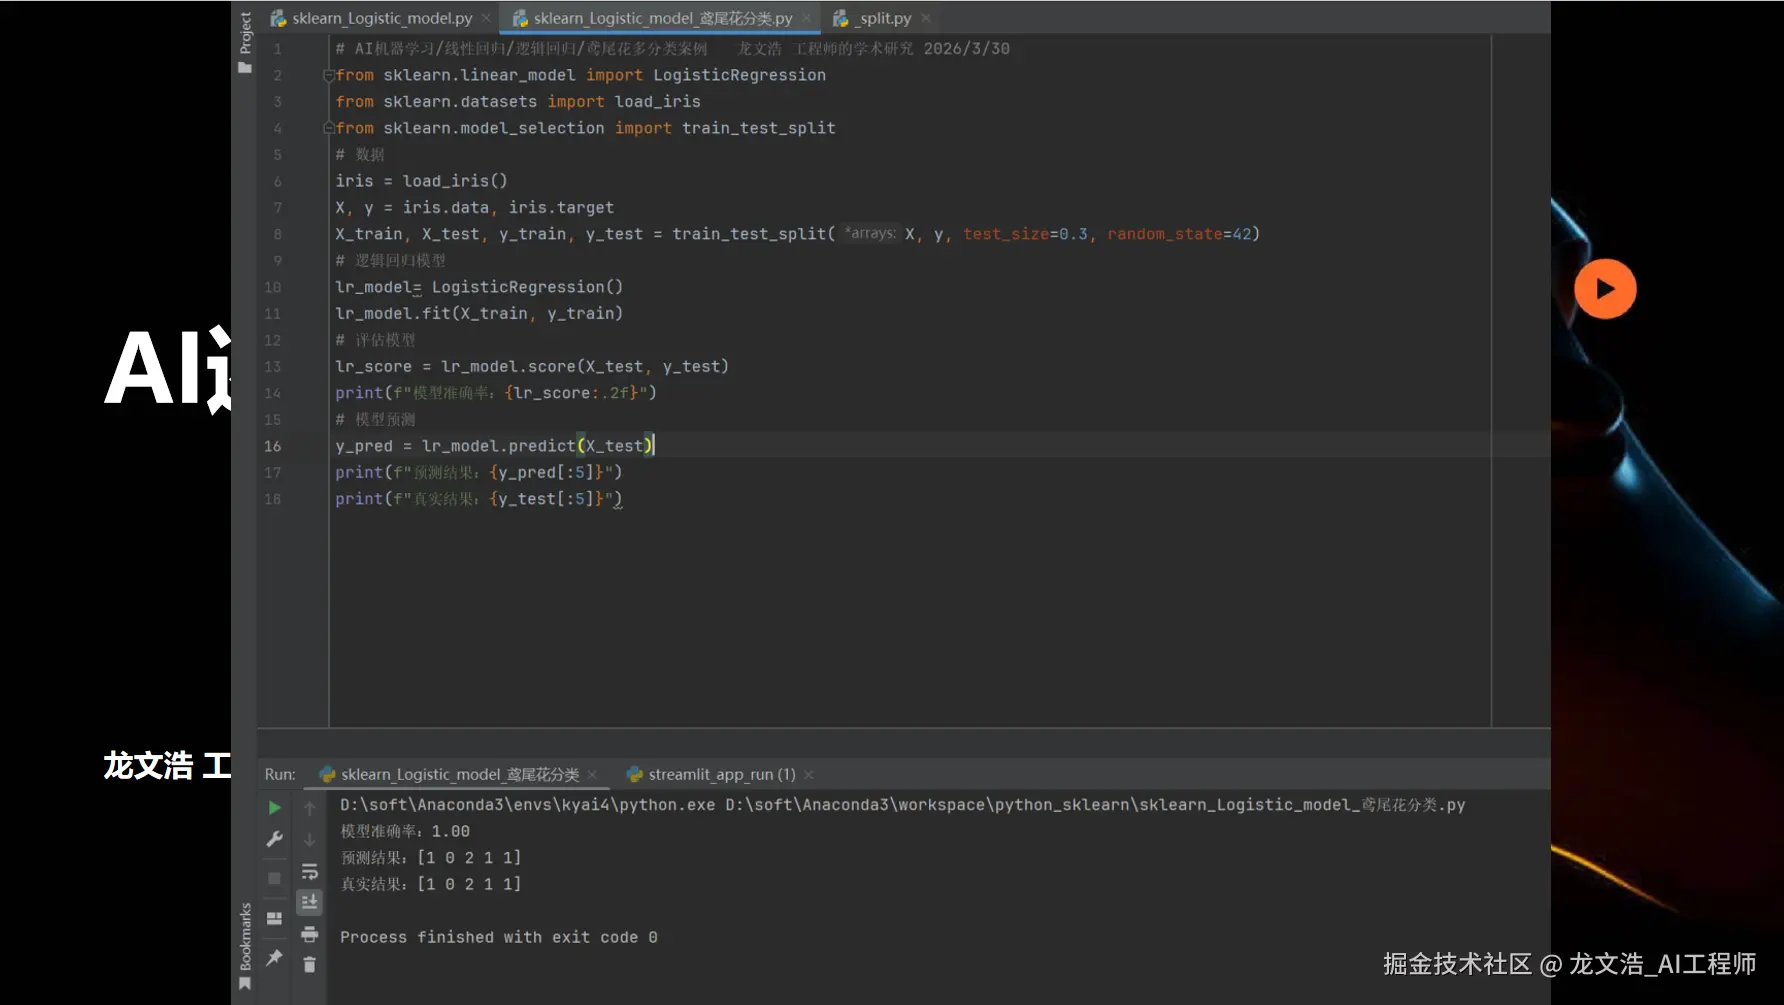Click the '真实结果: [1 0 2 1 1]' console output line
The width and height of the screenshot is (1784, 1005).
pyautogui.click(x=431, y=884)
